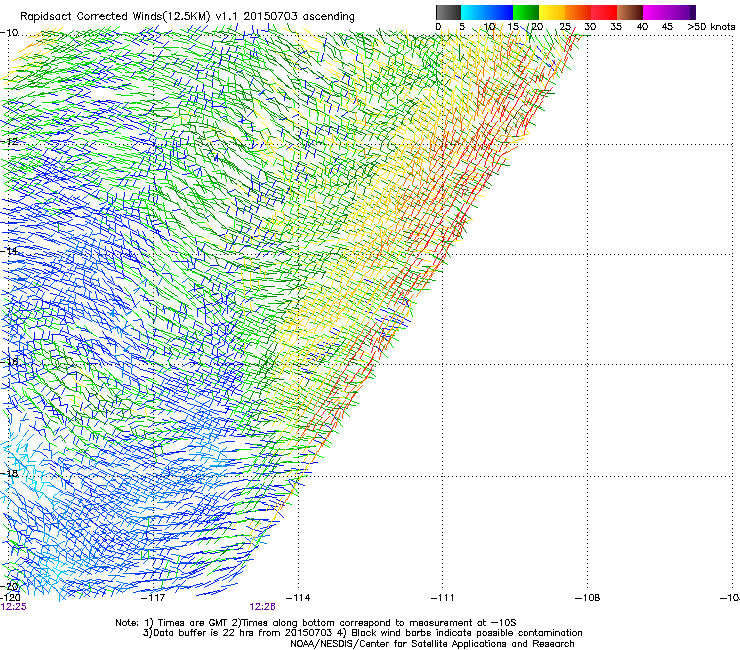Click the orange 25-30 knots color segment
Viewport: 740px width, 650px height.
click(578, 12)
